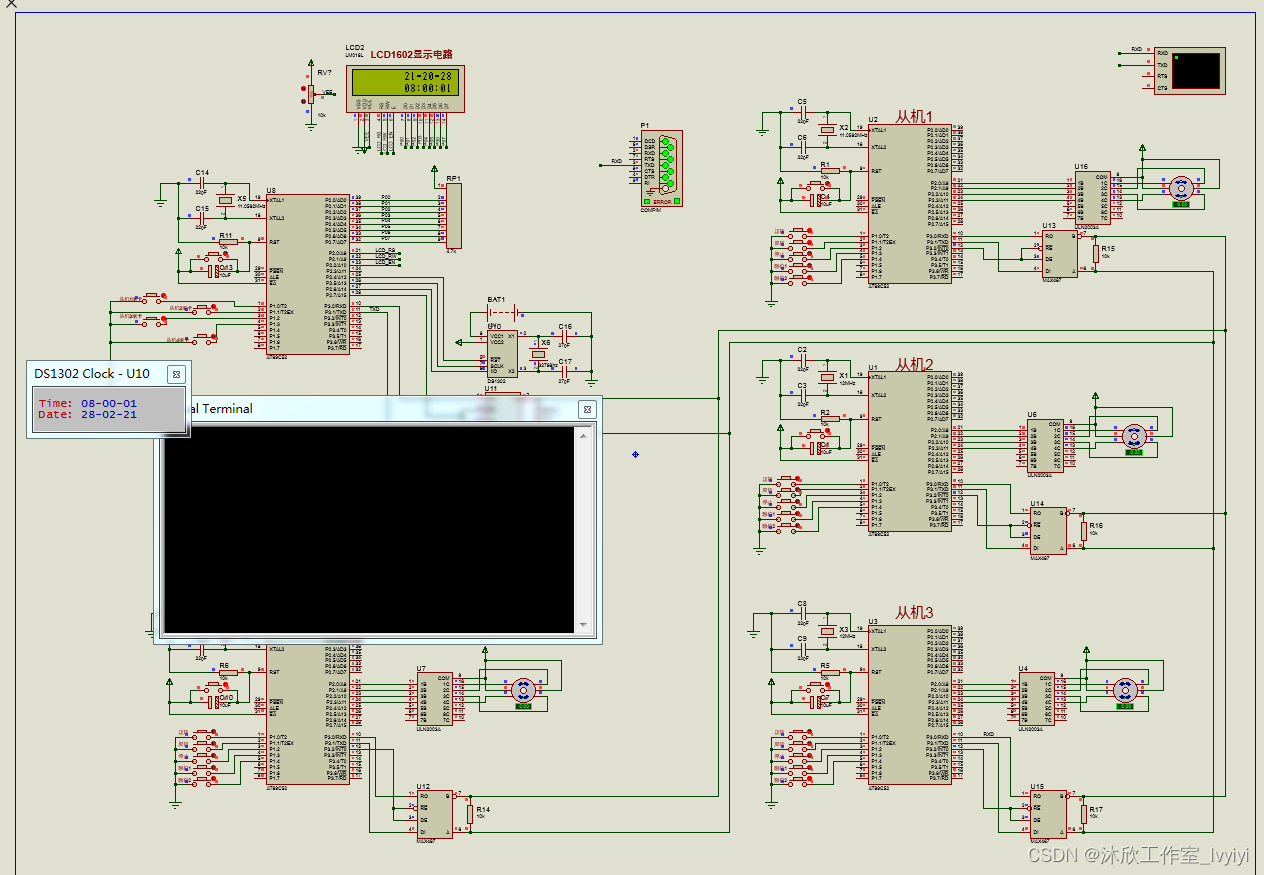The image size is (1264, 875).
Task: Click the 'Date: 28-02-21' readout
Action: pyautogui.click(x=88, y=414)
